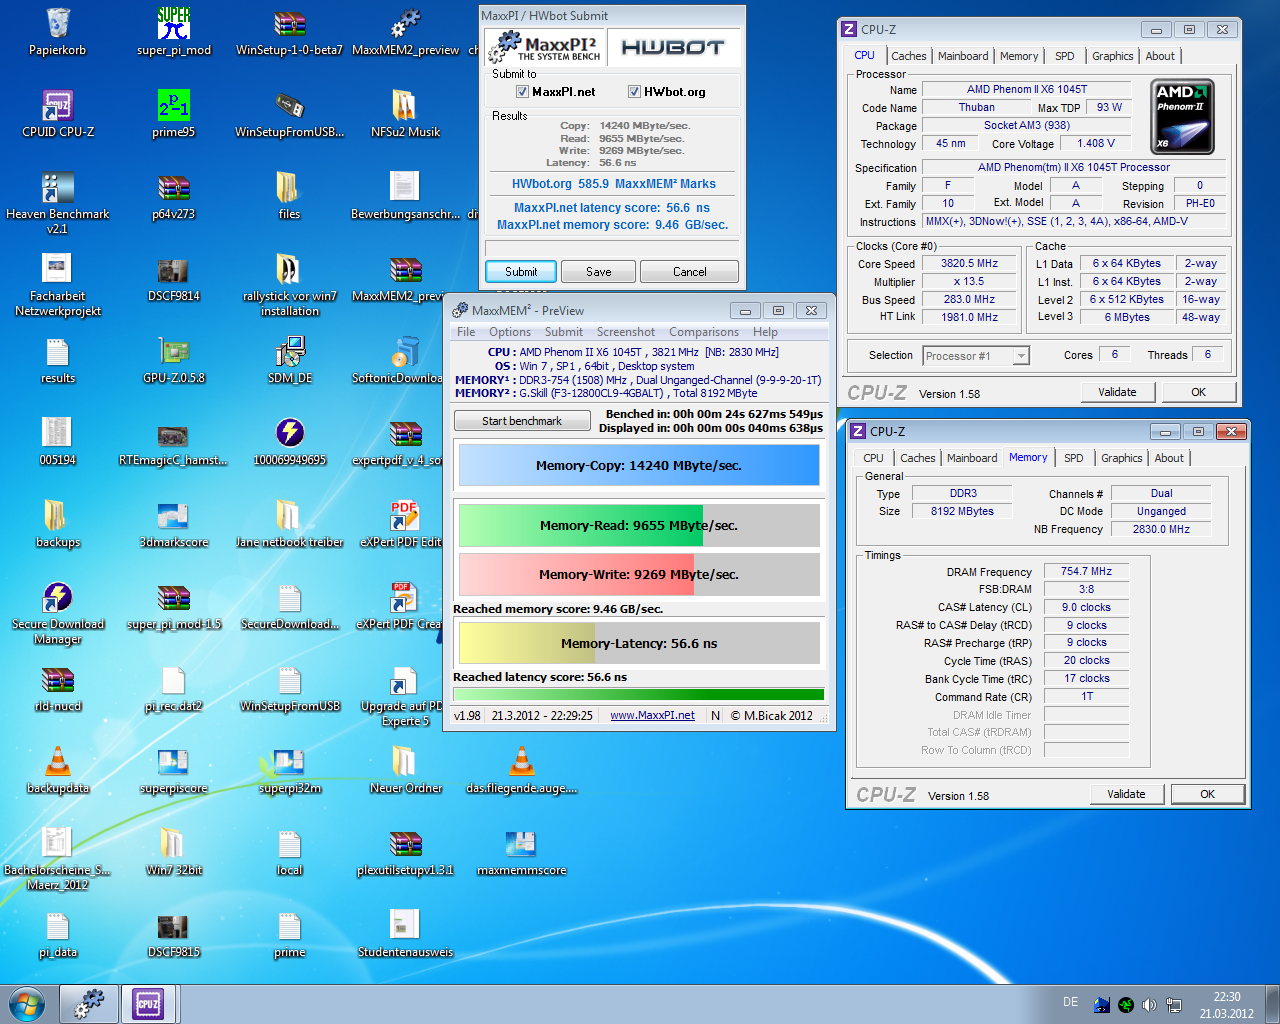
Task: Open CPUID CPU-Z desktop shortcut
Action: point(58,114)
